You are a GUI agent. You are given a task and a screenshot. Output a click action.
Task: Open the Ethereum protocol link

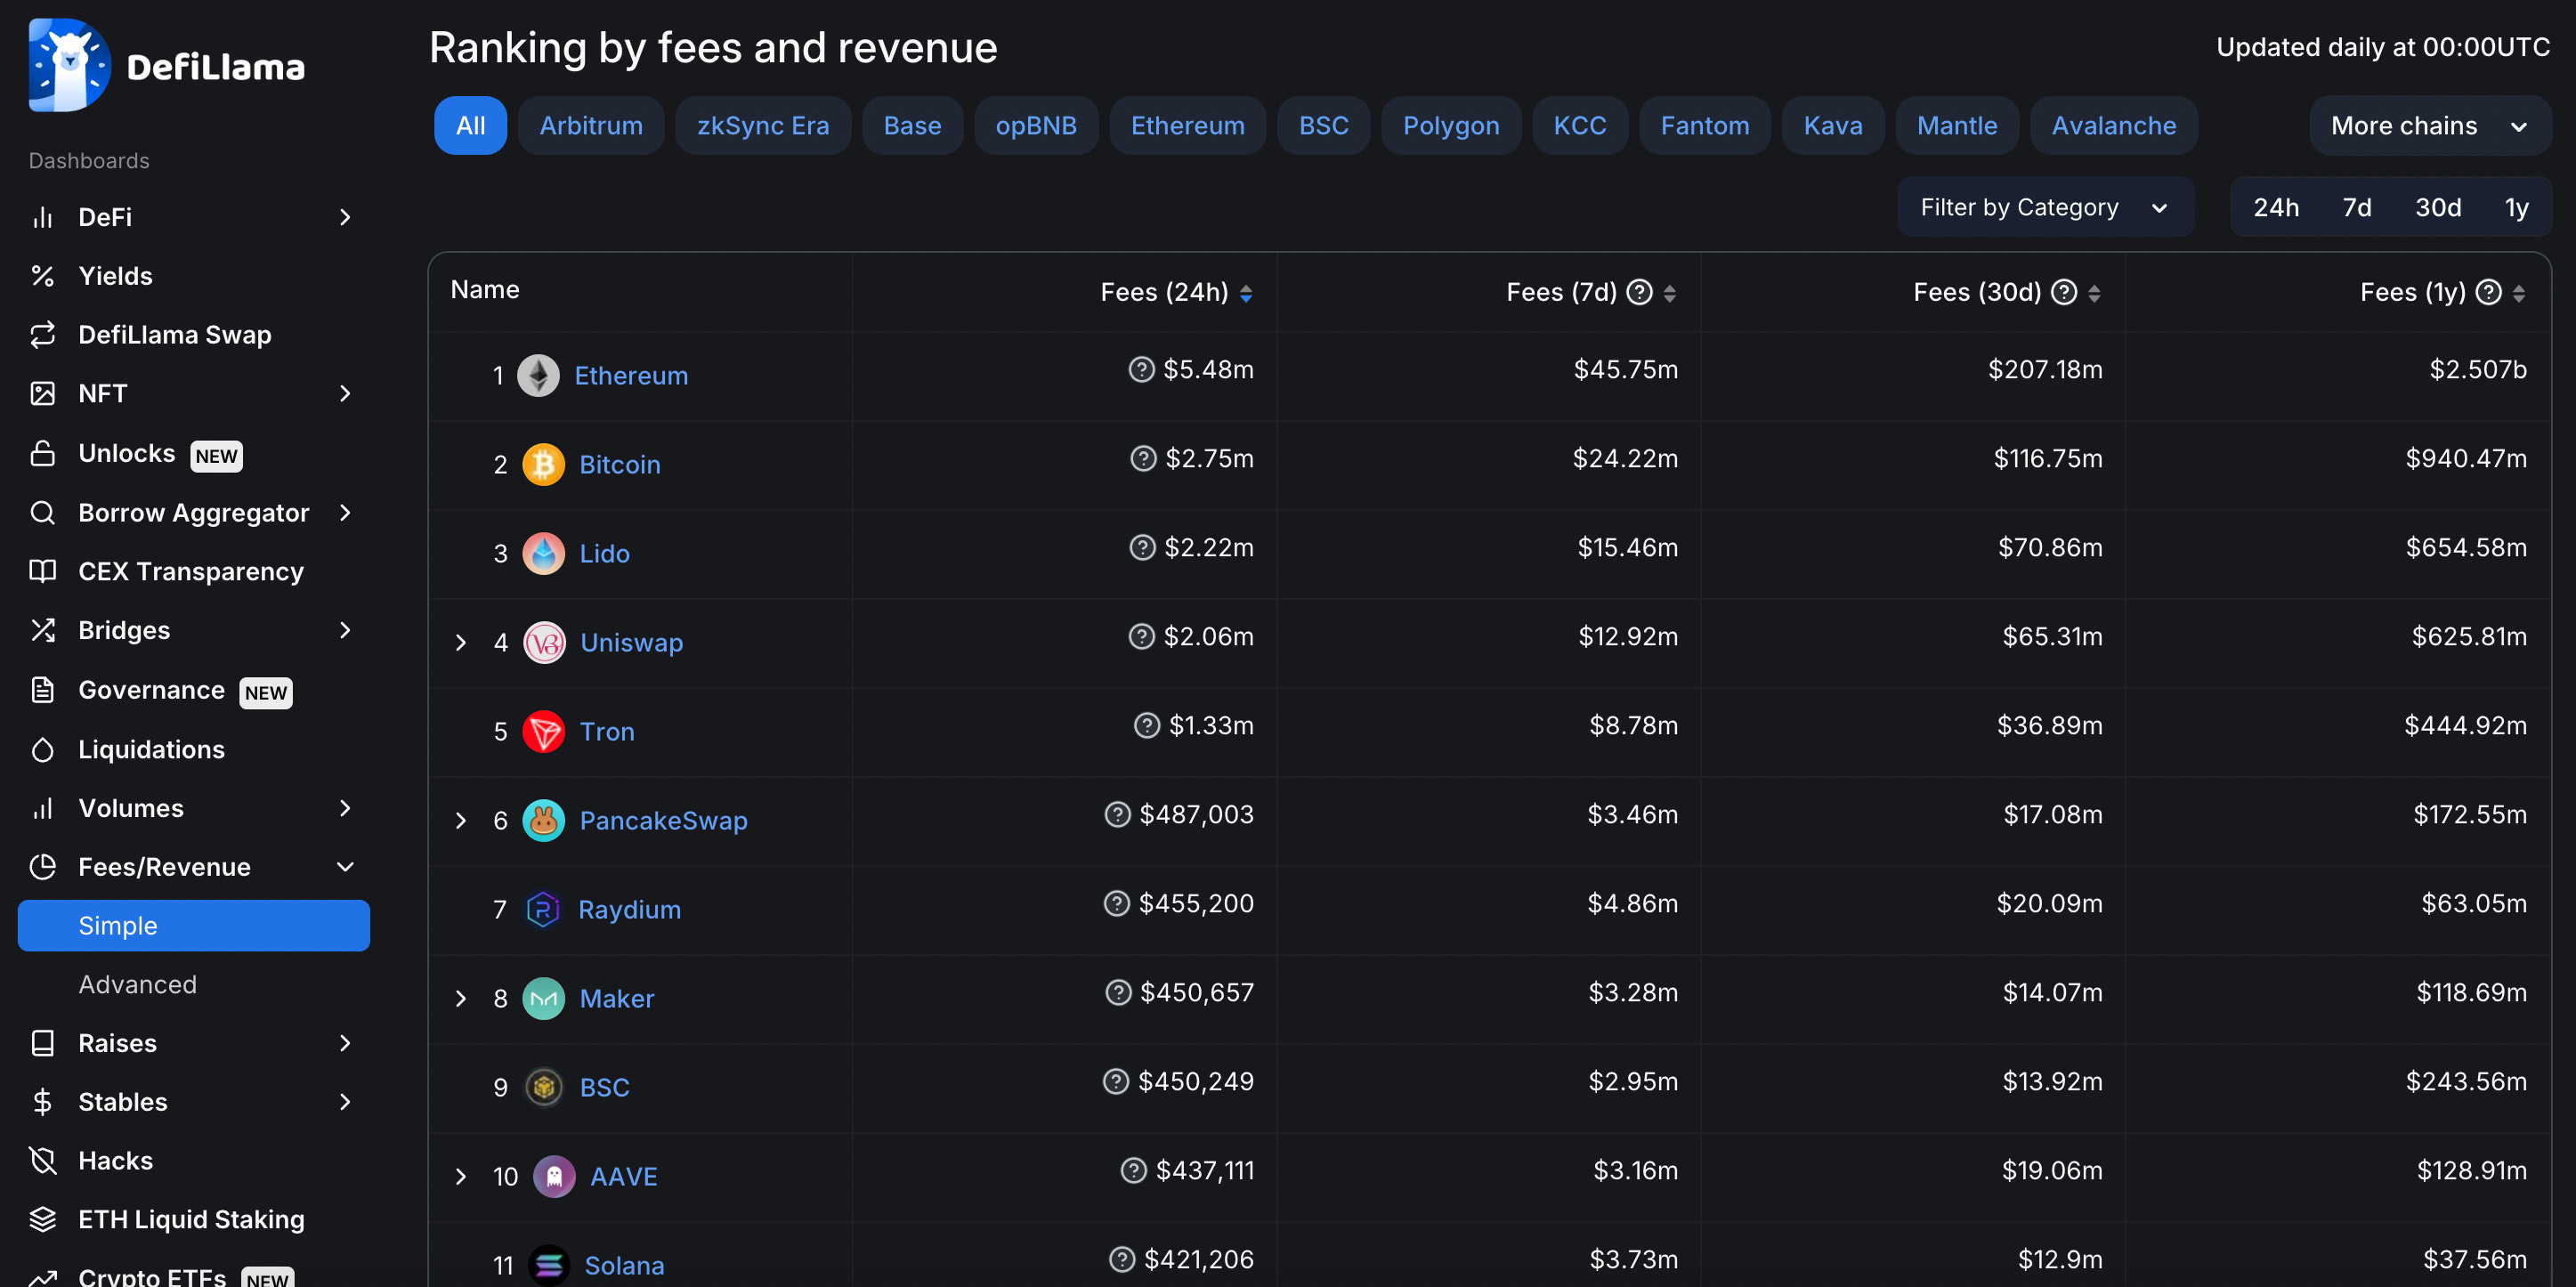[631, 376]
